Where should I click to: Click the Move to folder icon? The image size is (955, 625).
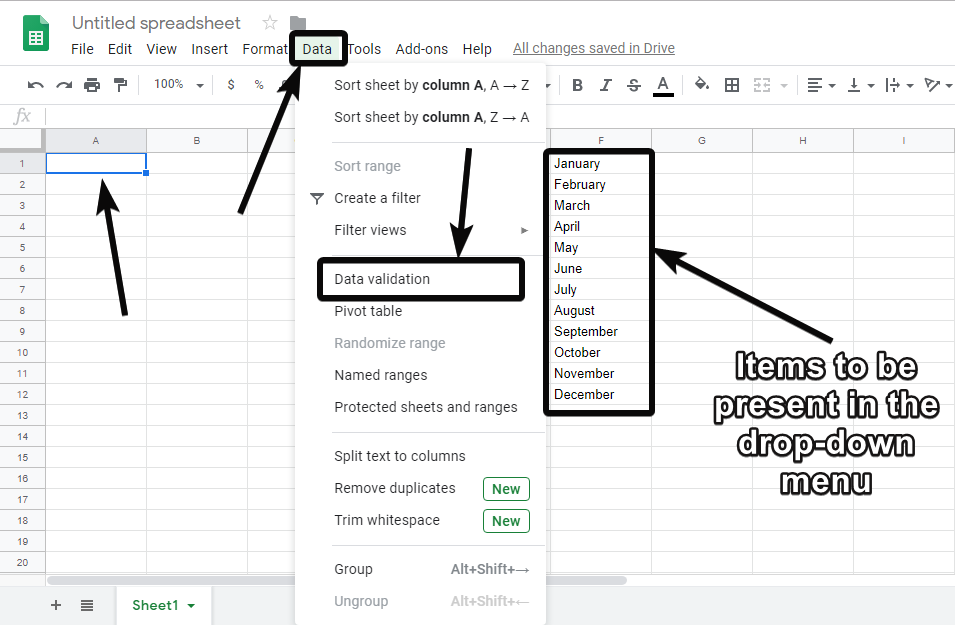pos(298,23)
